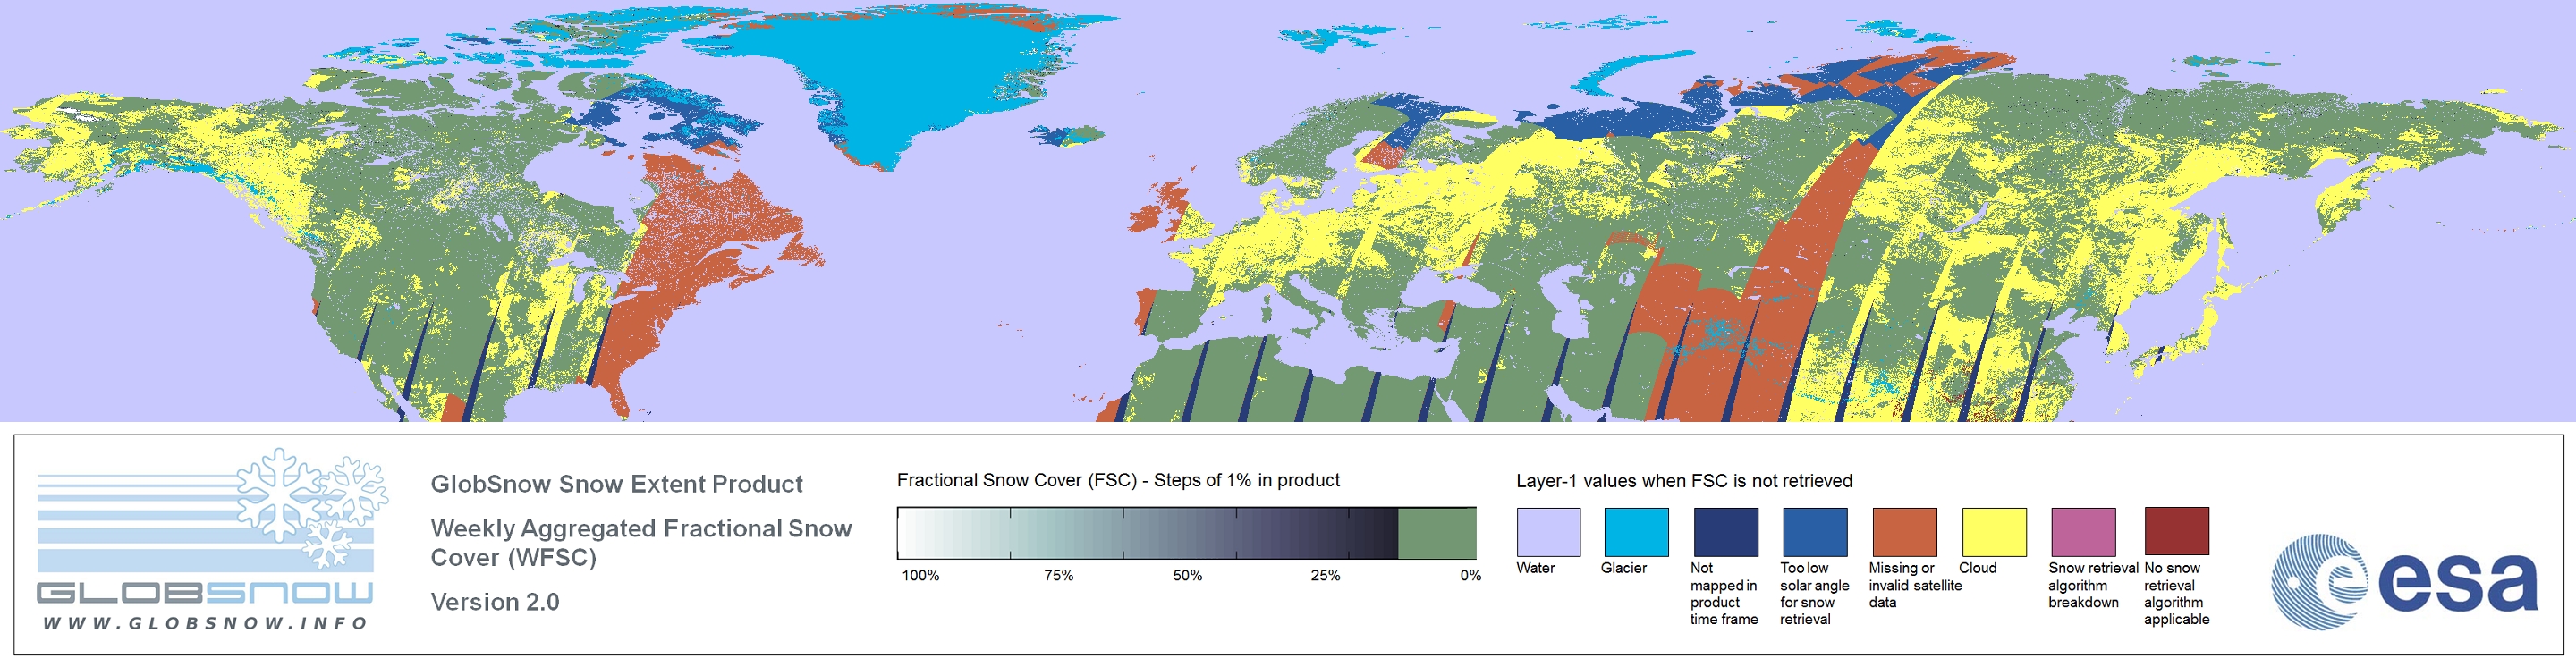This screenshot has width=2576, height=667.
Task: Click 'Layer-1 values when FSC is not retrieved'
Action: click(1684, 481)
